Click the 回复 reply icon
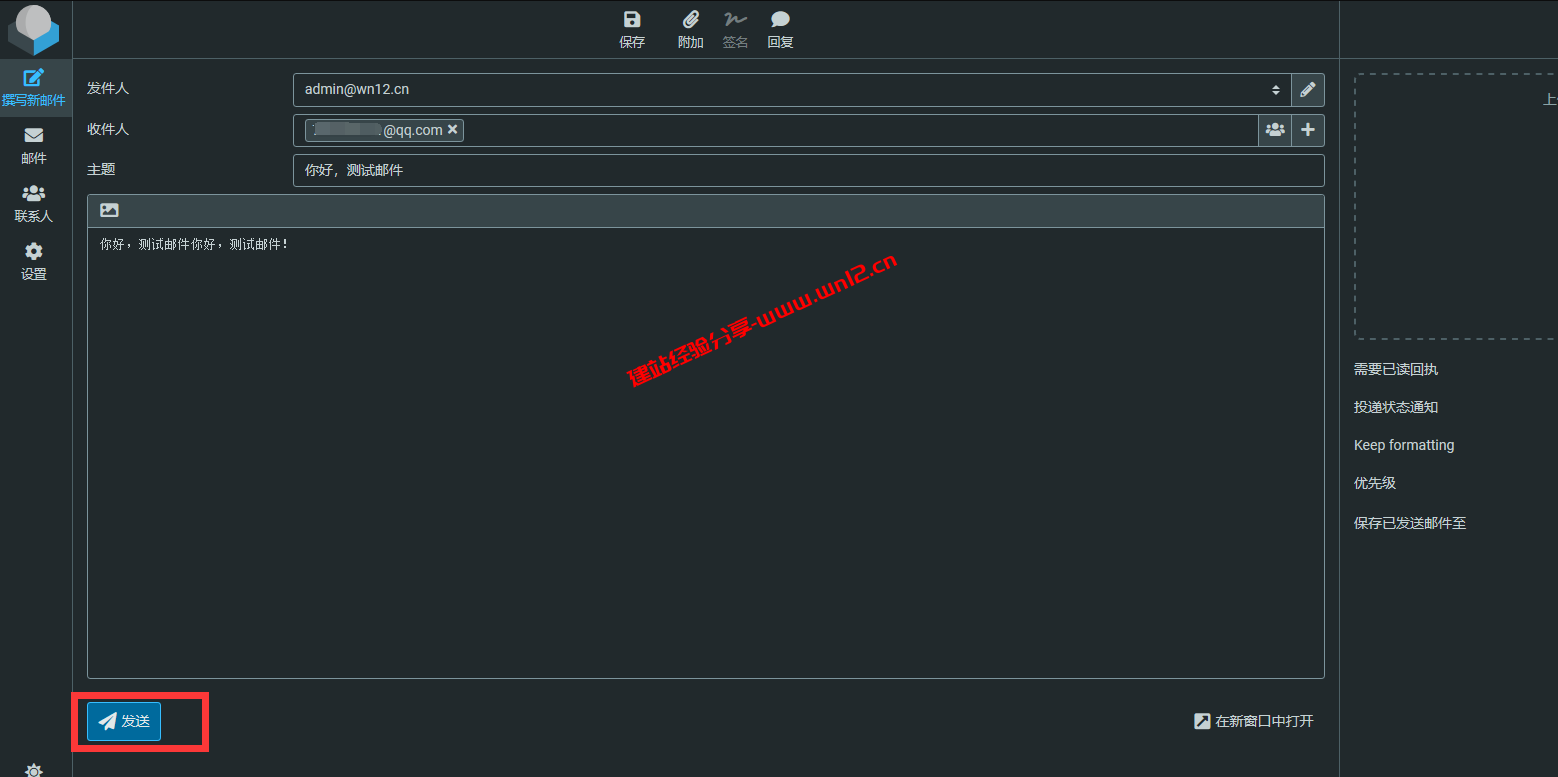This screenshot has height=777, width=1558. 779,28
